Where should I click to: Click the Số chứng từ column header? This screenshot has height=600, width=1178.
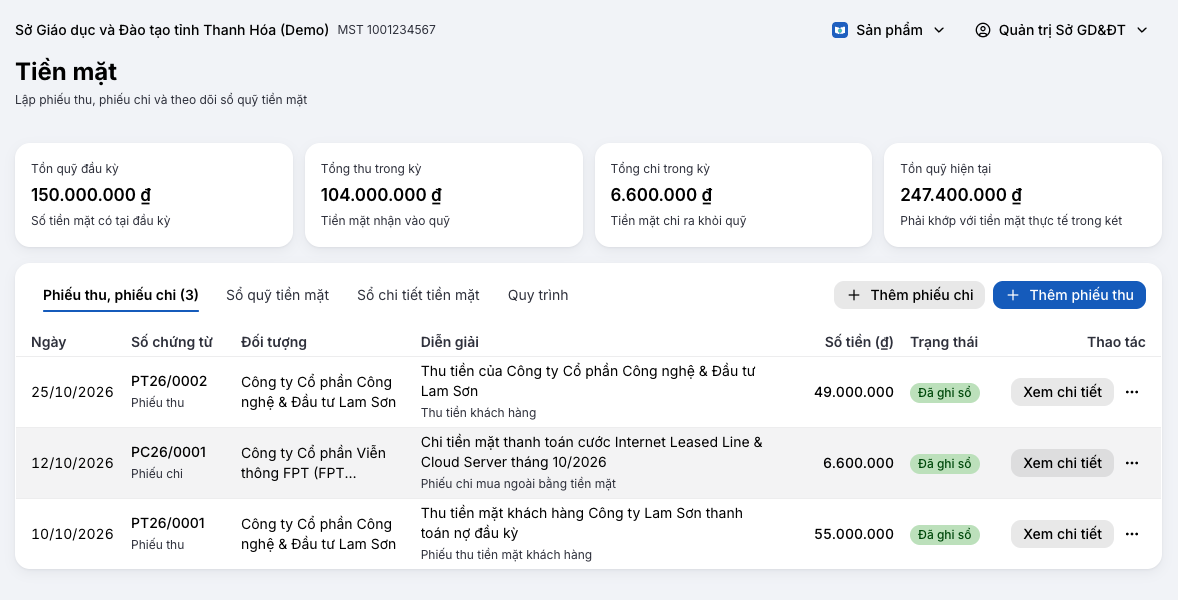(172, 342)
